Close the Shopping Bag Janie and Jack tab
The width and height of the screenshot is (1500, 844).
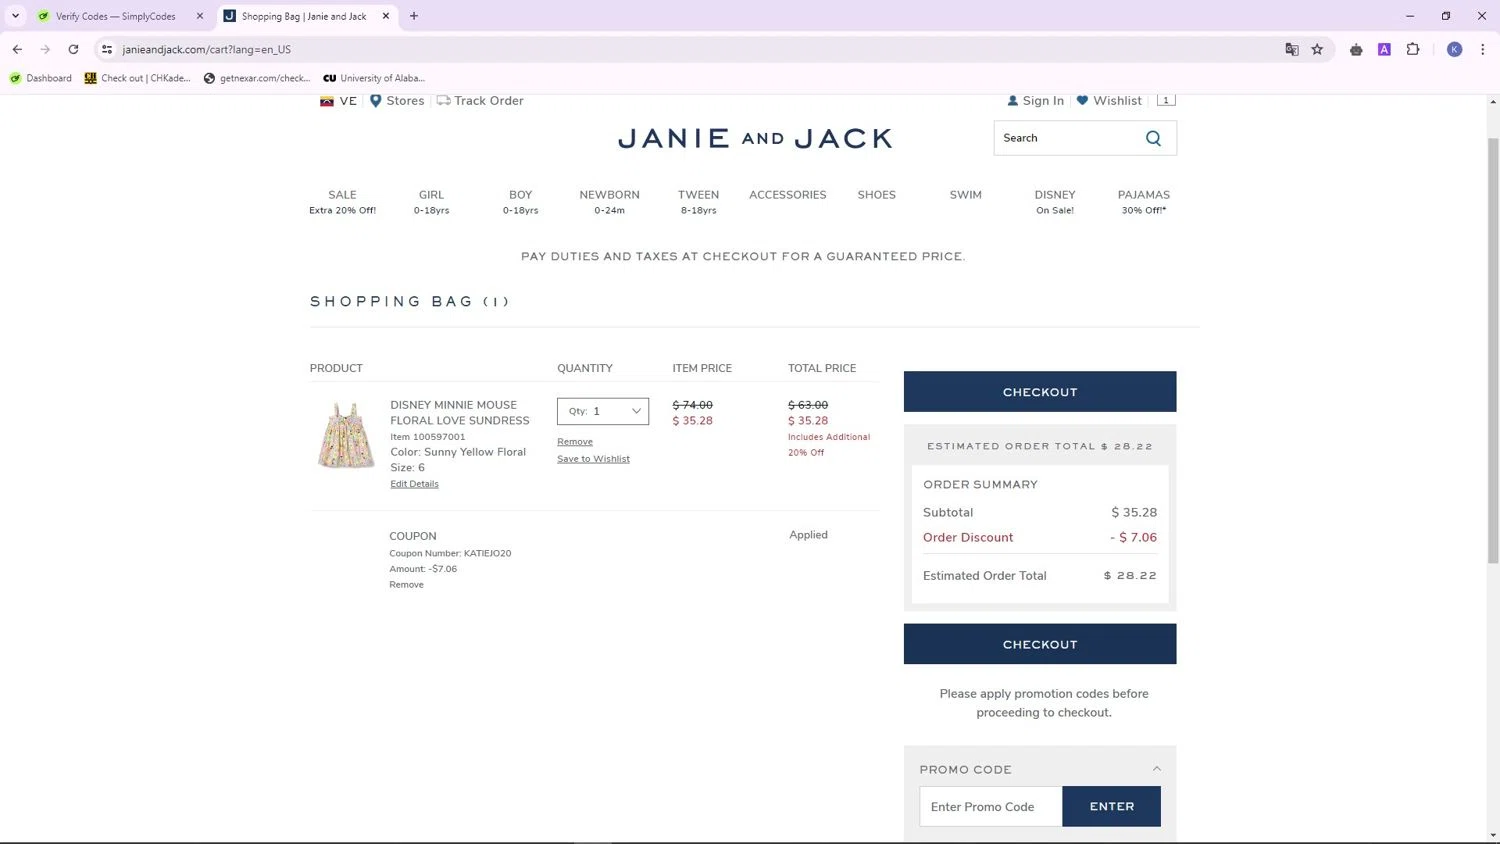(x=386, y=16)
